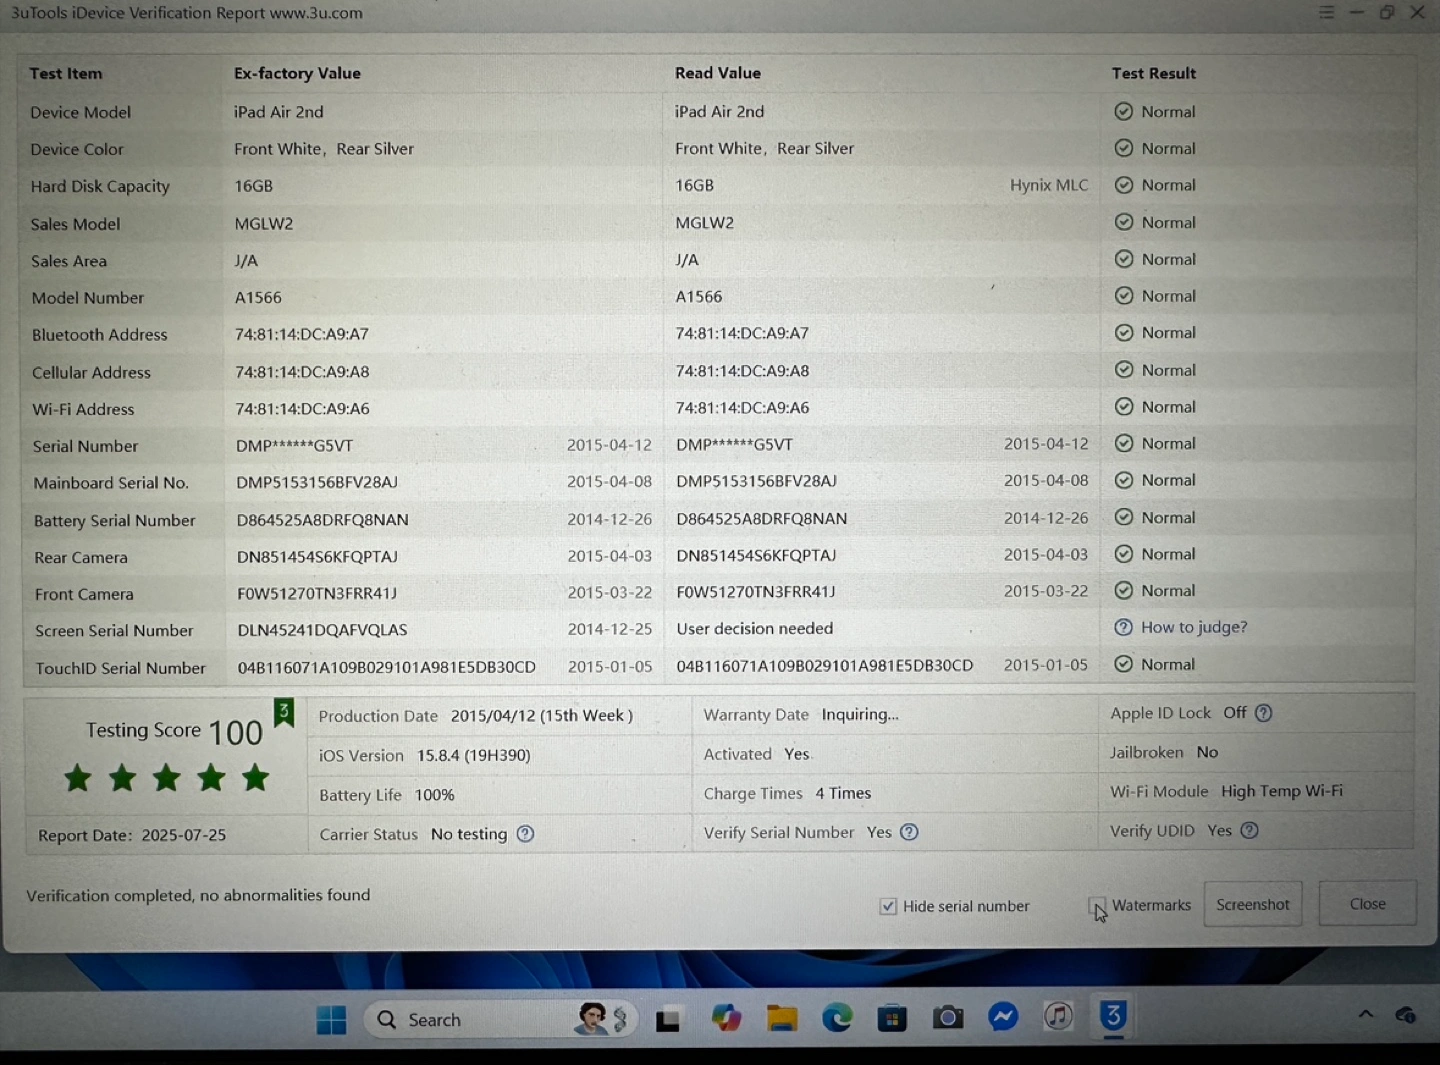Click the Testing Score 100 value
The width and height of the screenshot is (1440, 1065).
(236, 733)
